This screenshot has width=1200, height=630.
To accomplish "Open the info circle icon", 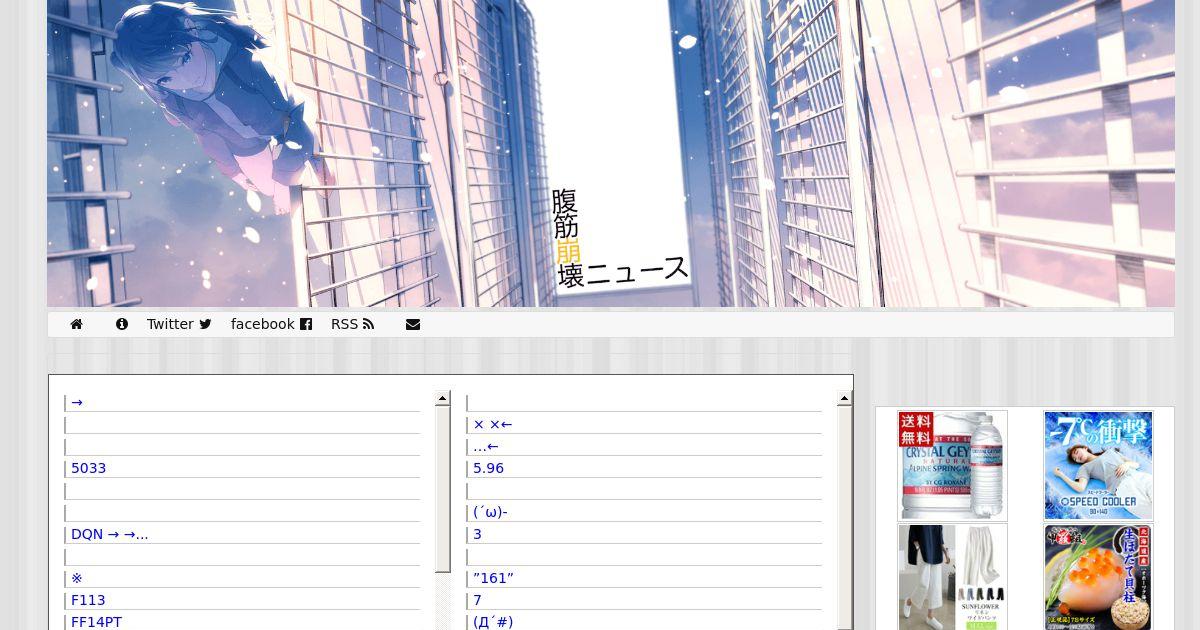I will (x=122, y=324).
